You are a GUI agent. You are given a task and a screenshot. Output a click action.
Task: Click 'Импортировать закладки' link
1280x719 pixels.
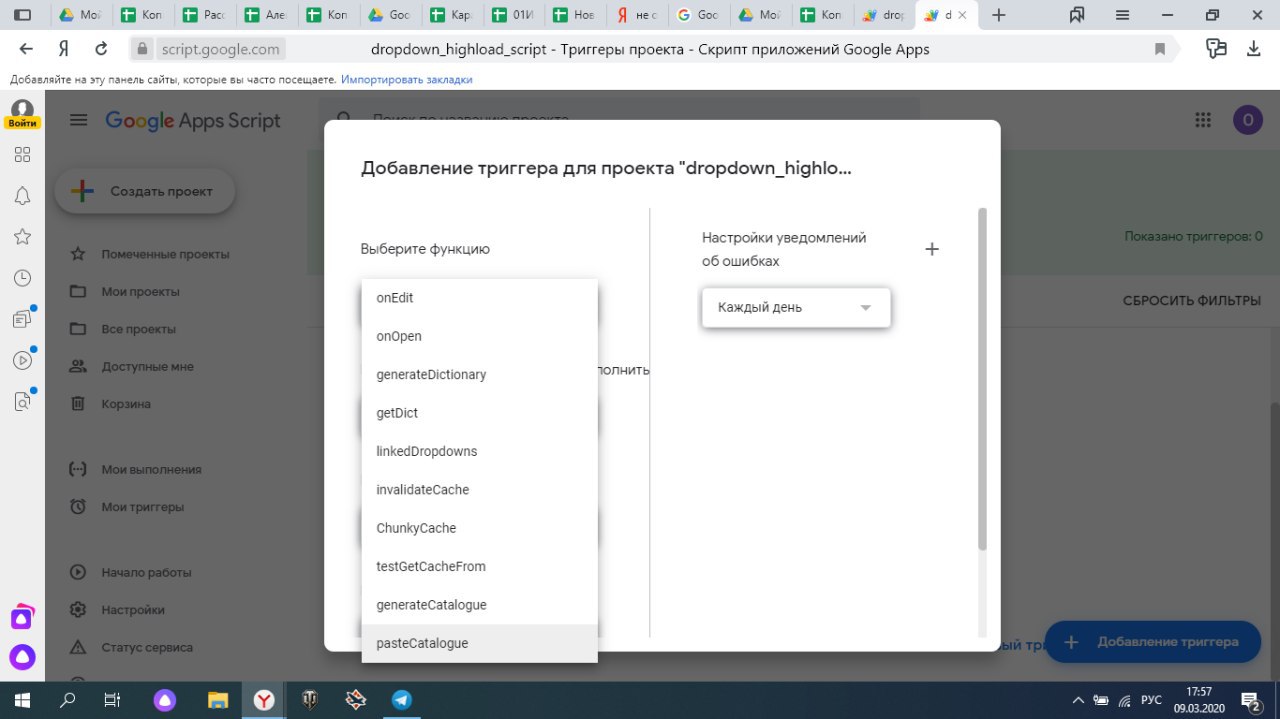pyautogui.click(x=407, y=79)
